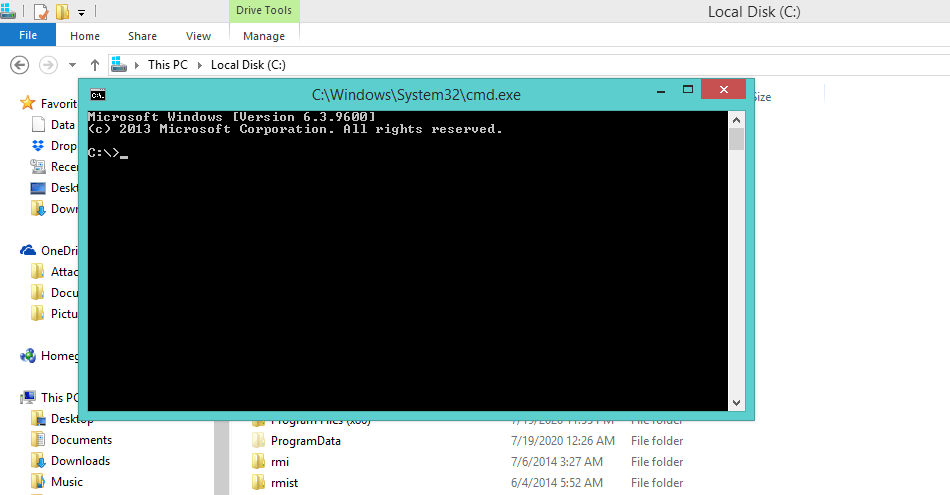Go back using the Back arrow
Image resolution: width=950 pixels, height=495 pixels.
pos(19,64)
